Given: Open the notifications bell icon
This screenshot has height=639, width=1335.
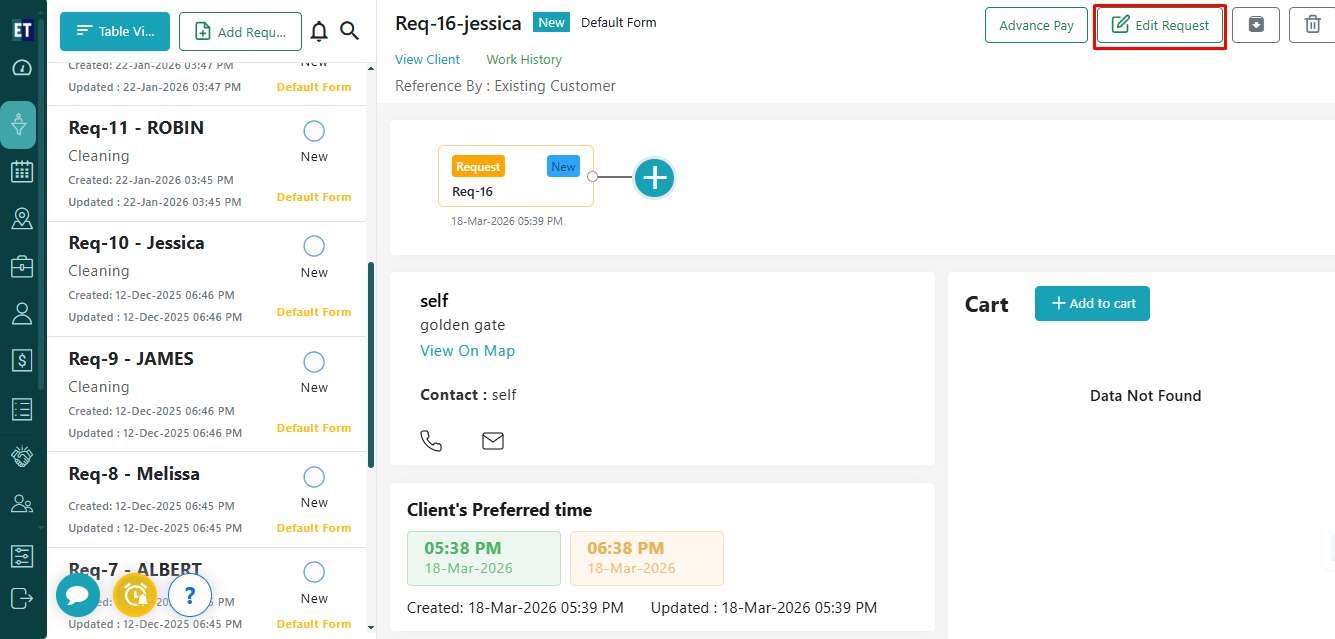Looking at the screenshot, I should [x=319, y=32].
